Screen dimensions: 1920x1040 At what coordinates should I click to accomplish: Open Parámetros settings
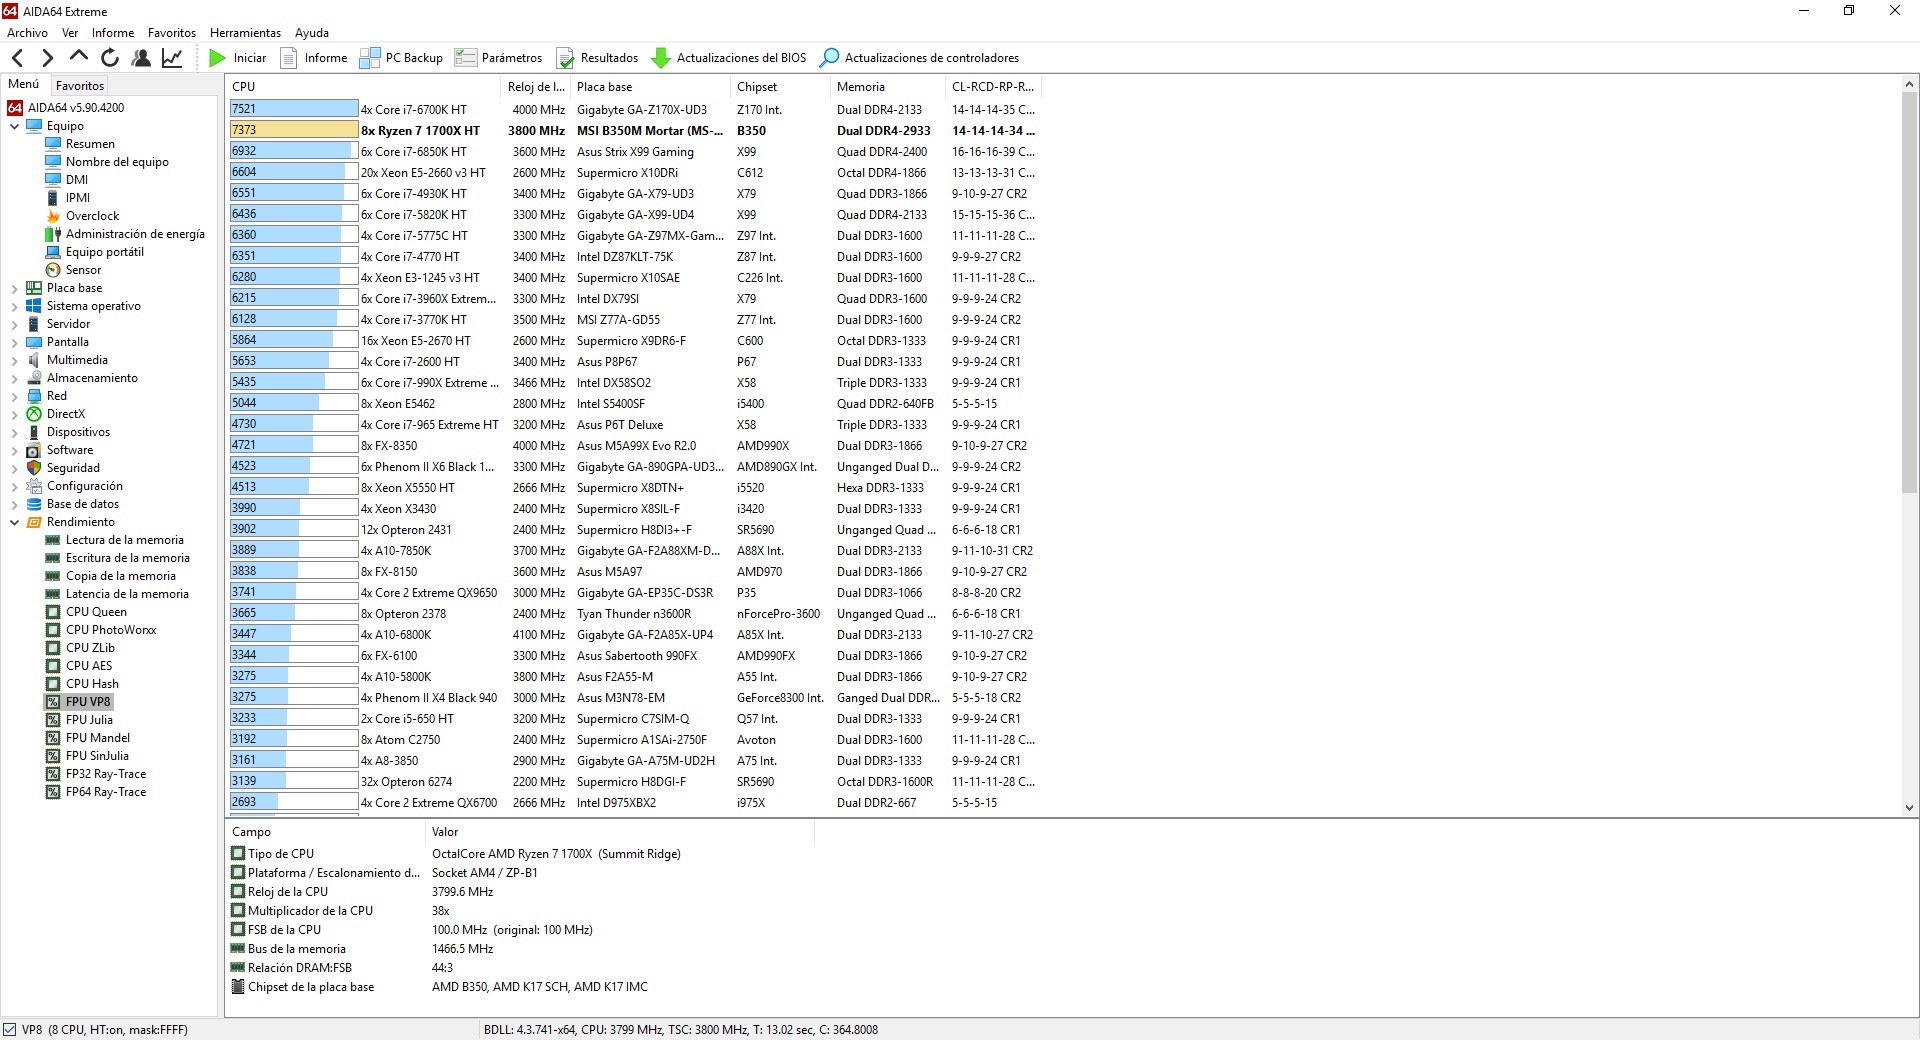(498, 58)
